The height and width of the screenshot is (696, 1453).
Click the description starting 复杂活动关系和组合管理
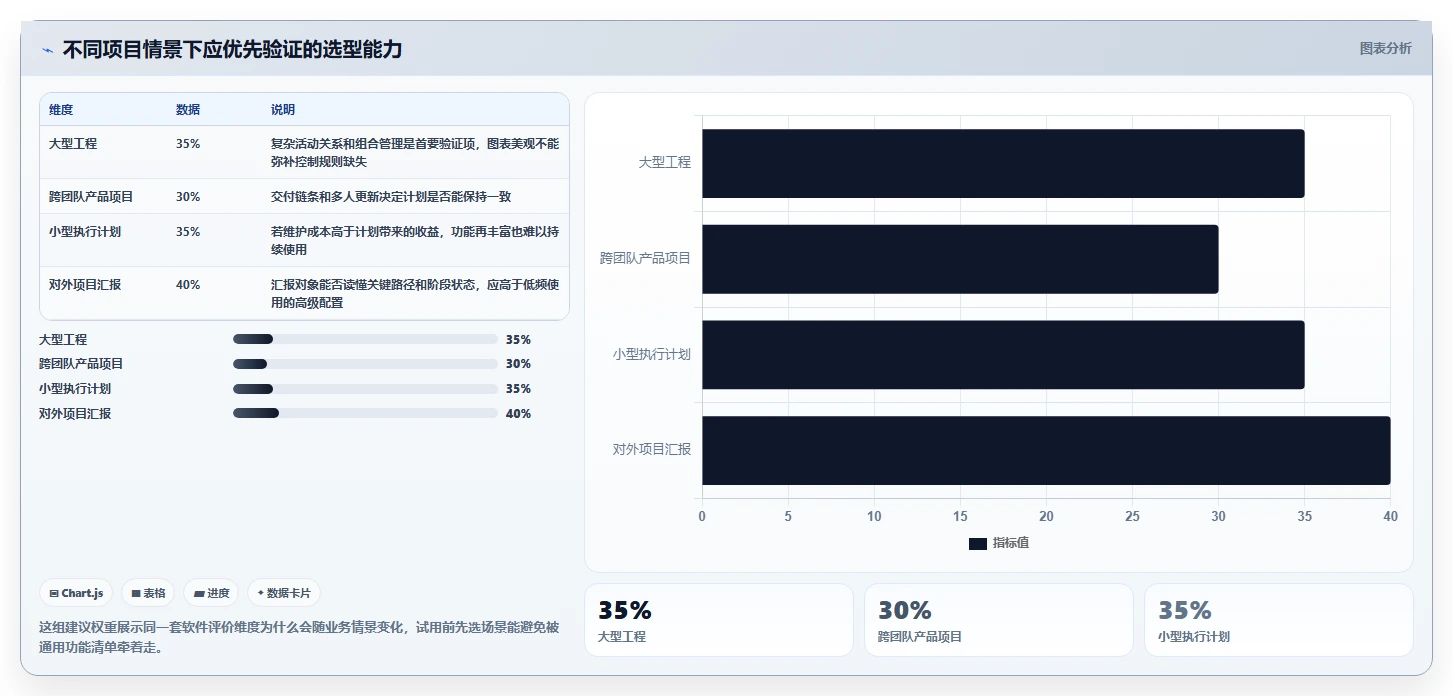(415, 152)
